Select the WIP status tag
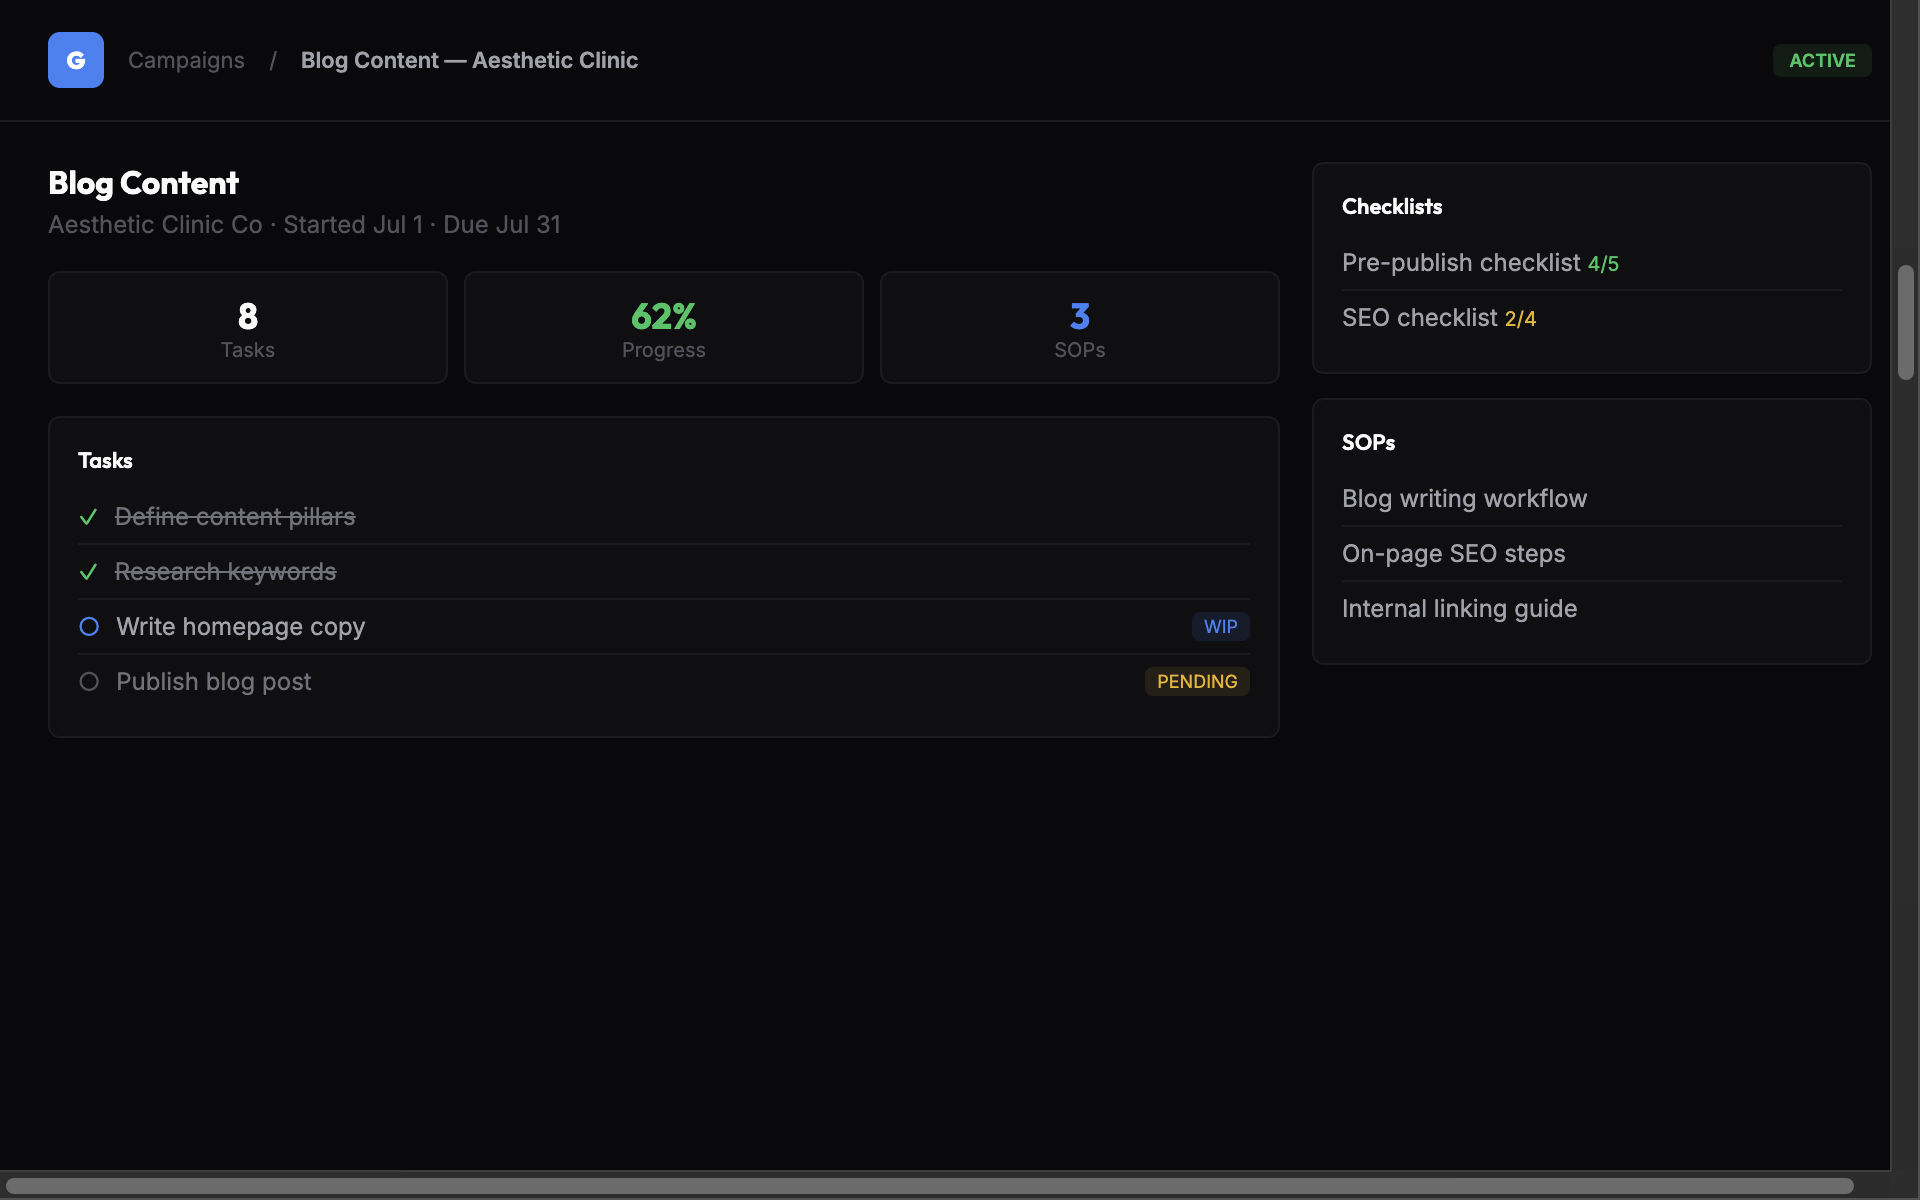 (1220, 627)
